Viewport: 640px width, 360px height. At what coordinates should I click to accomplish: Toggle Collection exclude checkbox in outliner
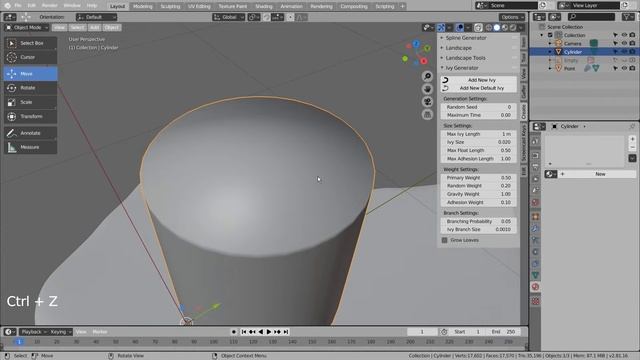pyautogui.click(x=550, y=35)
